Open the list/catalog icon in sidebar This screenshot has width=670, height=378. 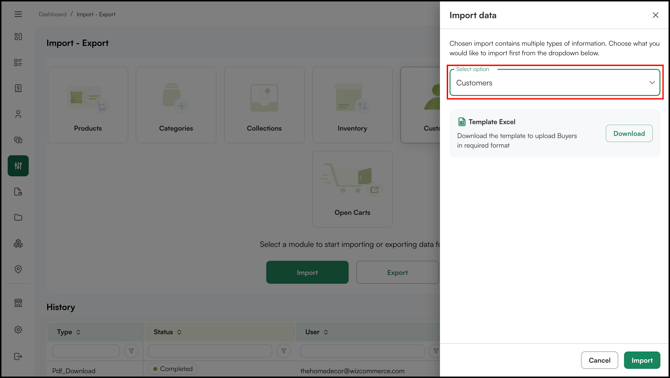point(18,62)
